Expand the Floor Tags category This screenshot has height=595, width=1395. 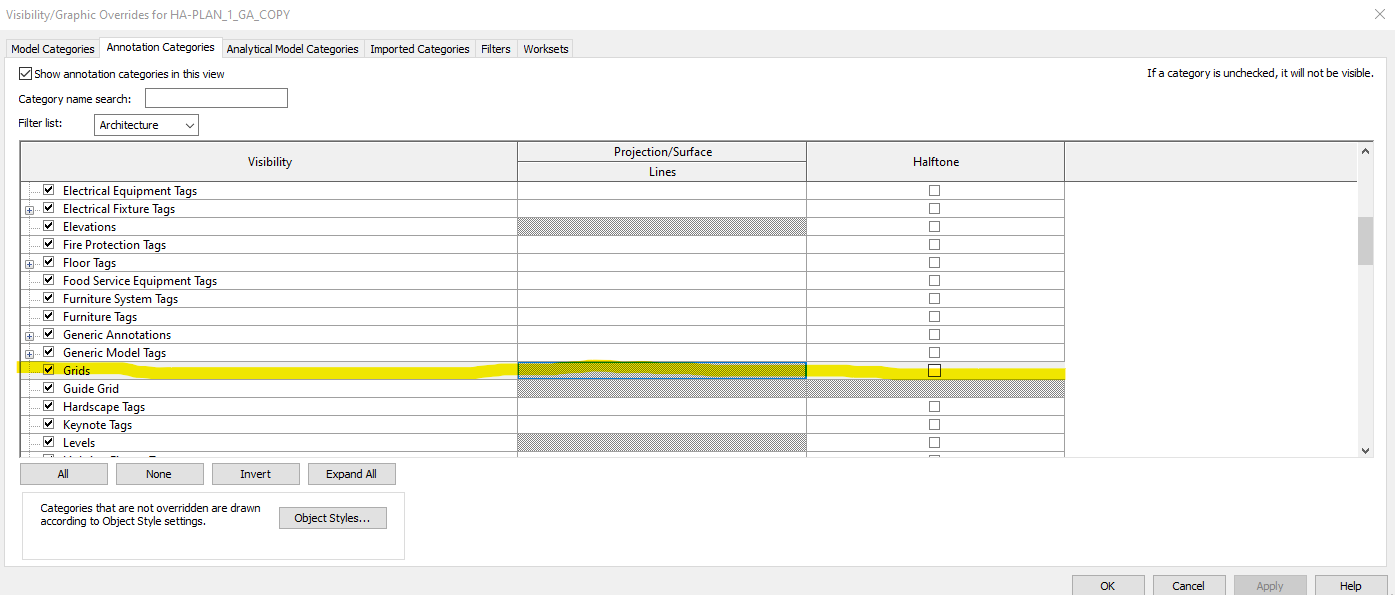pyautogui.click(x=29, y=261)
